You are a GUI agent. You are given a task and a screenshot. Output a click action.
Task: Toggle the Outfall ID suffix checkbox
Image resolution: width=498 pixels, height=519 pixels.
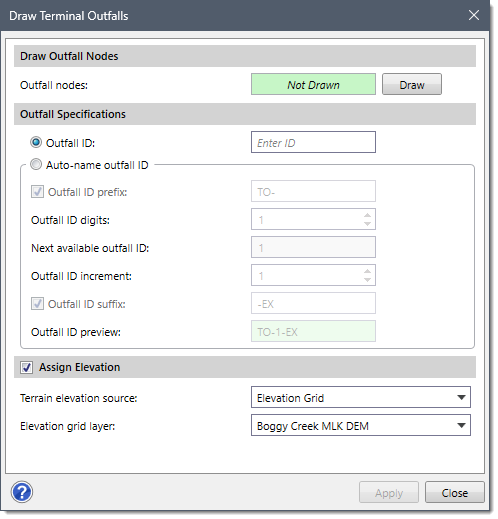[x=37, y=304]
